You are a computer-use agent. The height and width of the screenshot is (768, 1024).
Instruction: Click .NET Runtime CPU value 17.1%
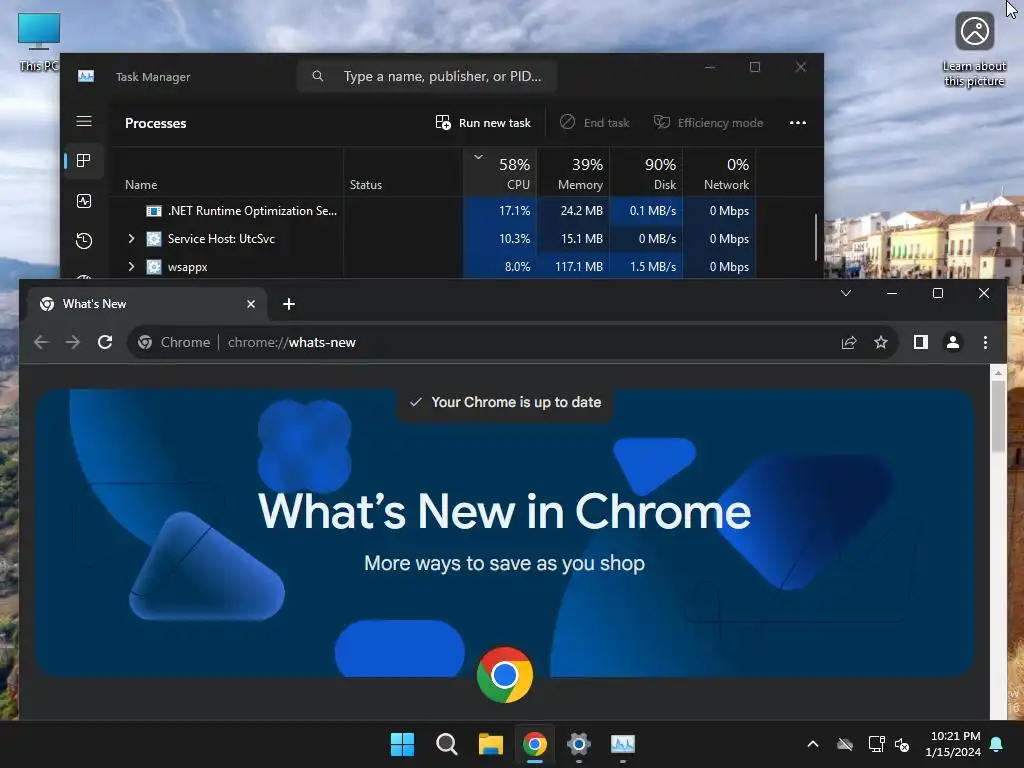coord(515,211)
